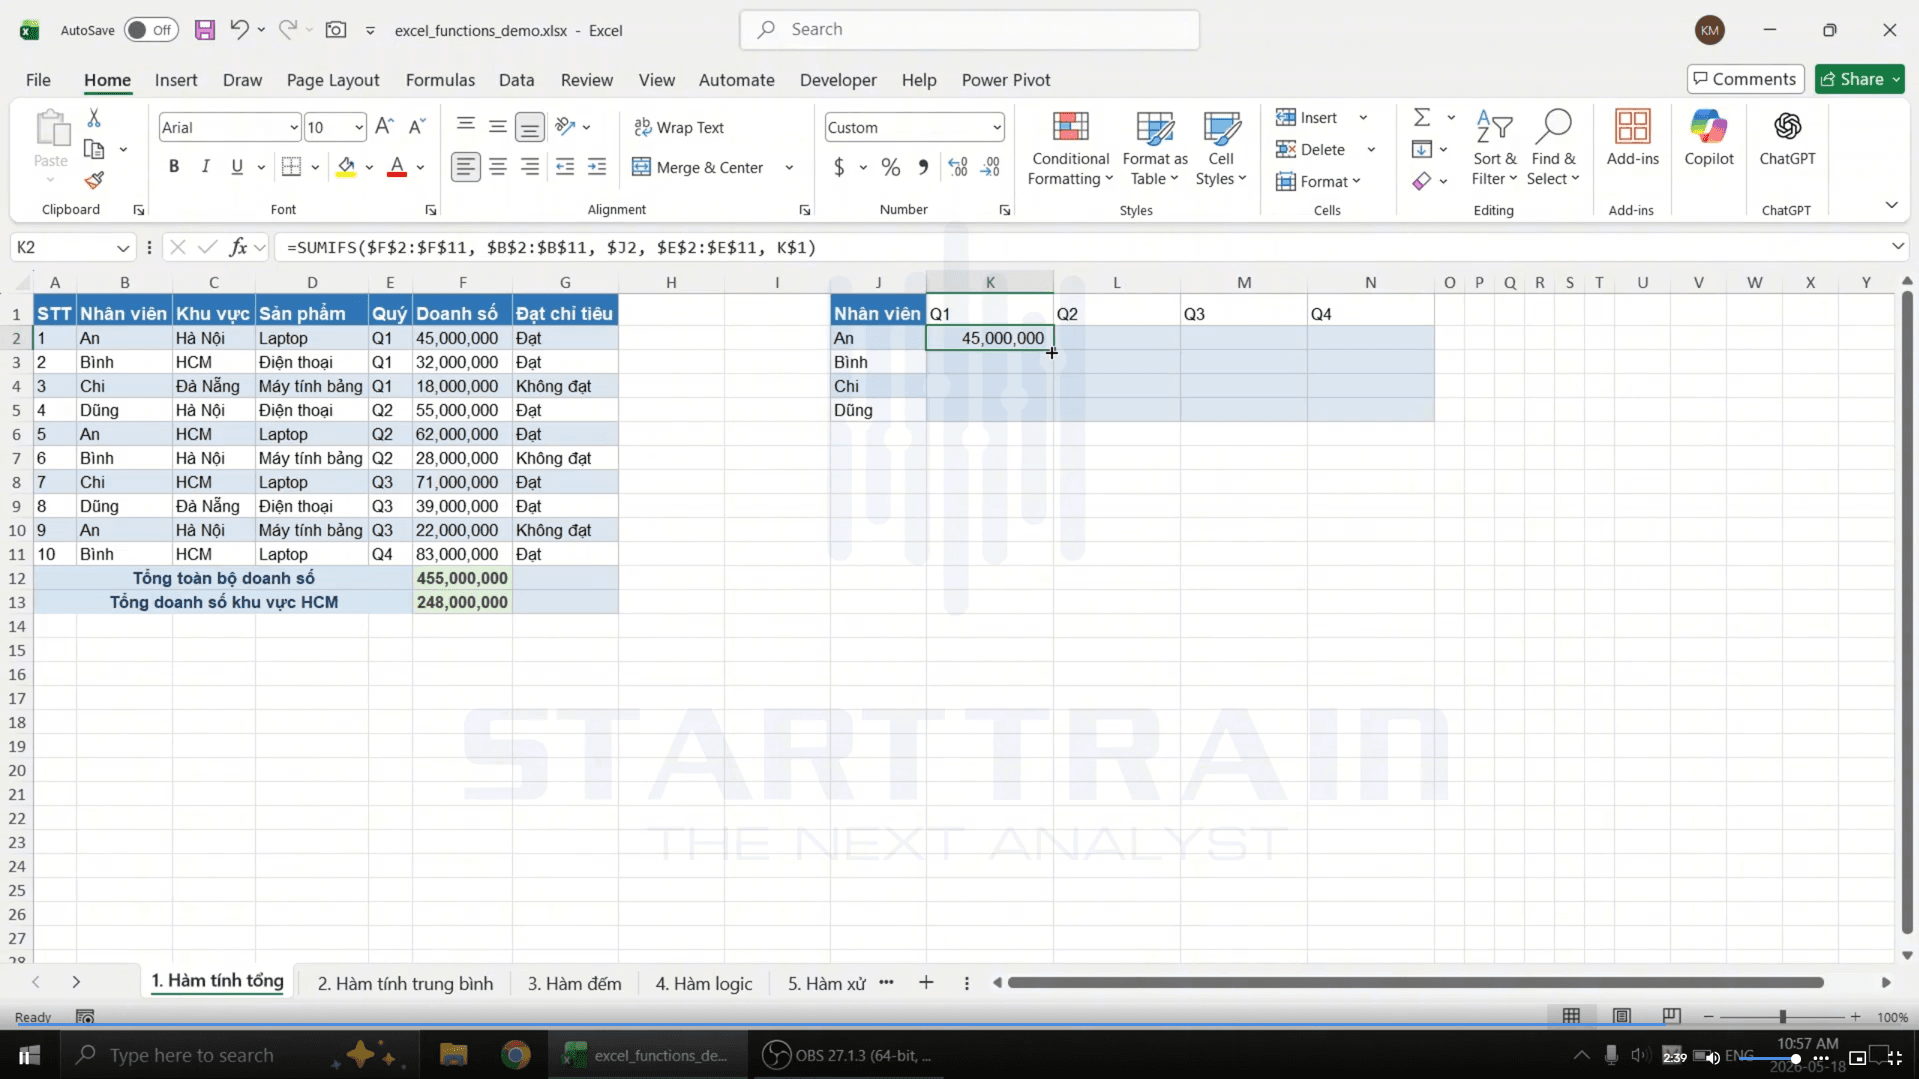
Task: Click the Fill Color yellow swatch
Action: pyautogui.click(x=346, y=167)
